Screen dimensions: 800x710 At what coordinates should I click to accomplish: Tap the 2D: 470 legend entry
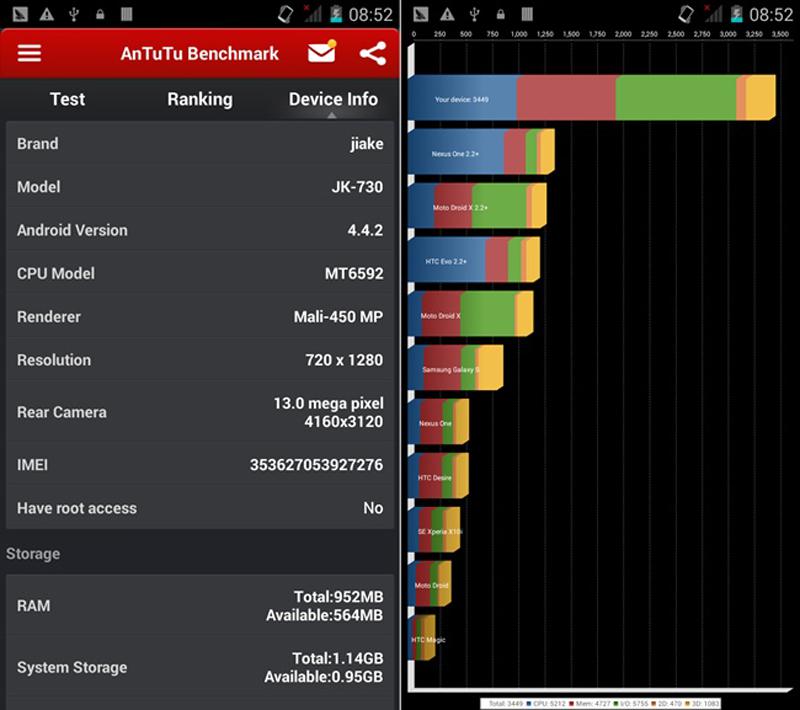[x=667, y=704]
